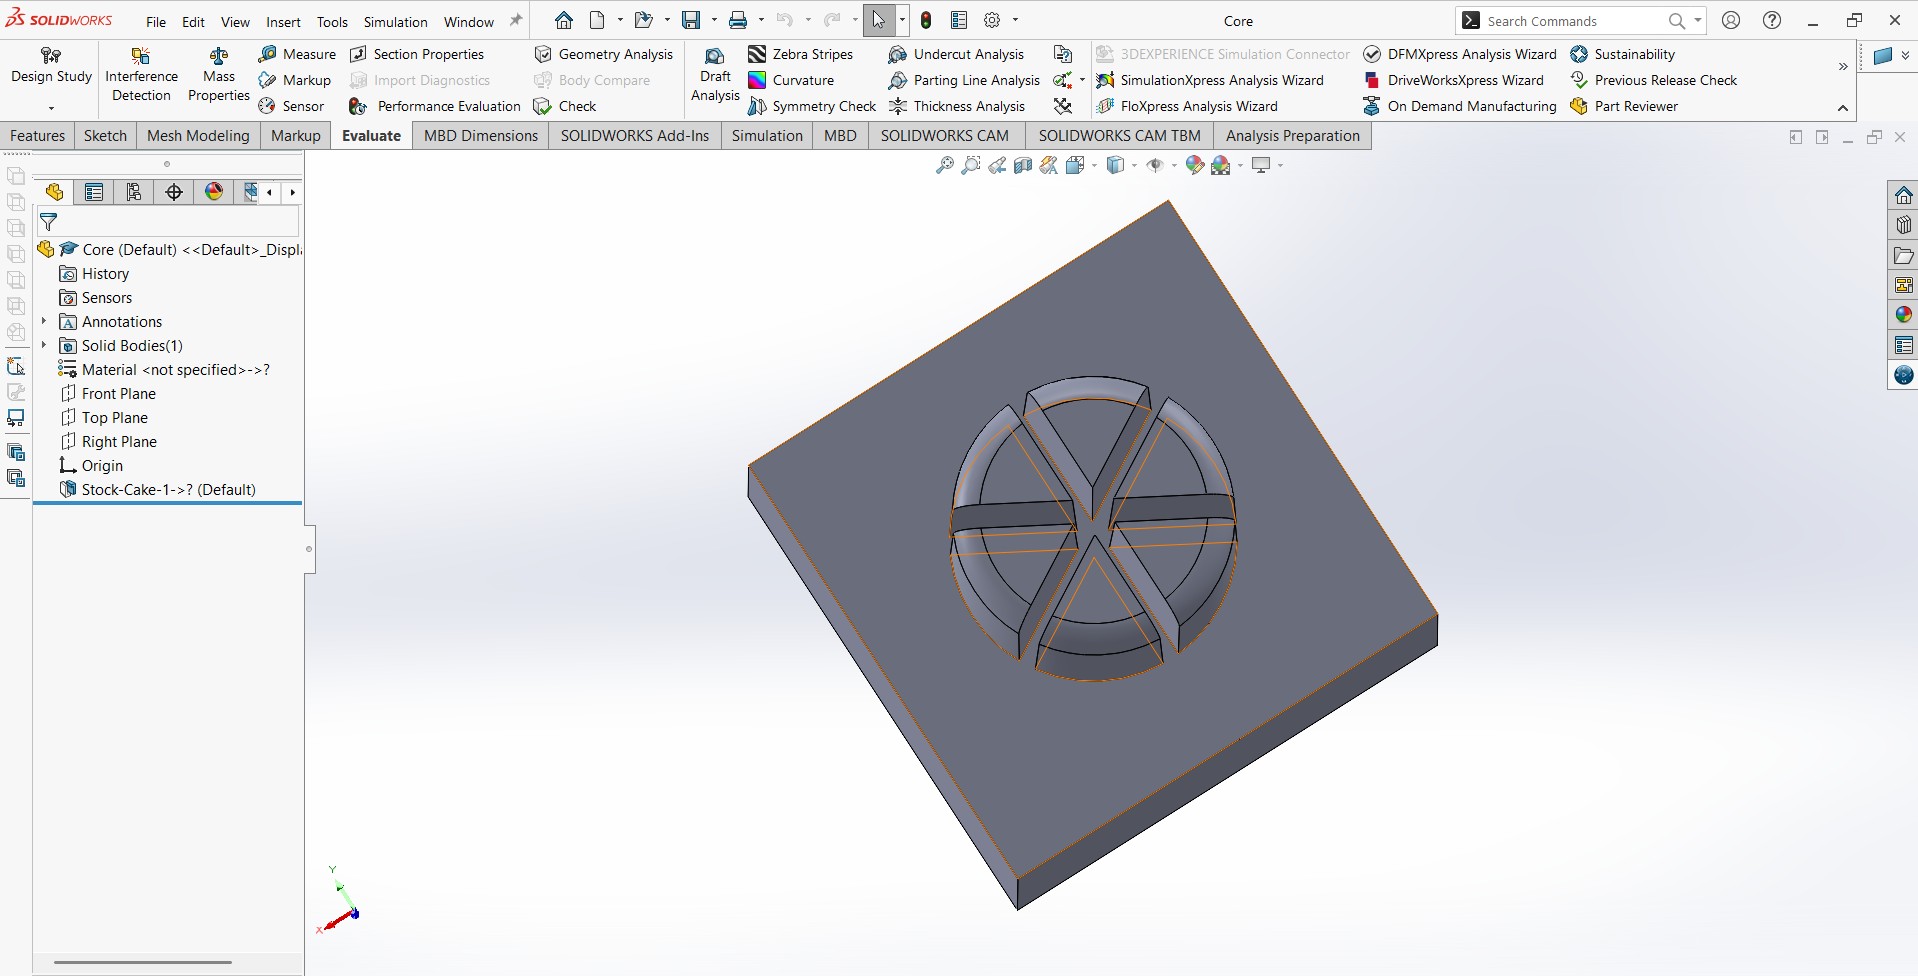Open Part Reviewer
This screenshot has width=1918, height=976.
[1624, 106]
